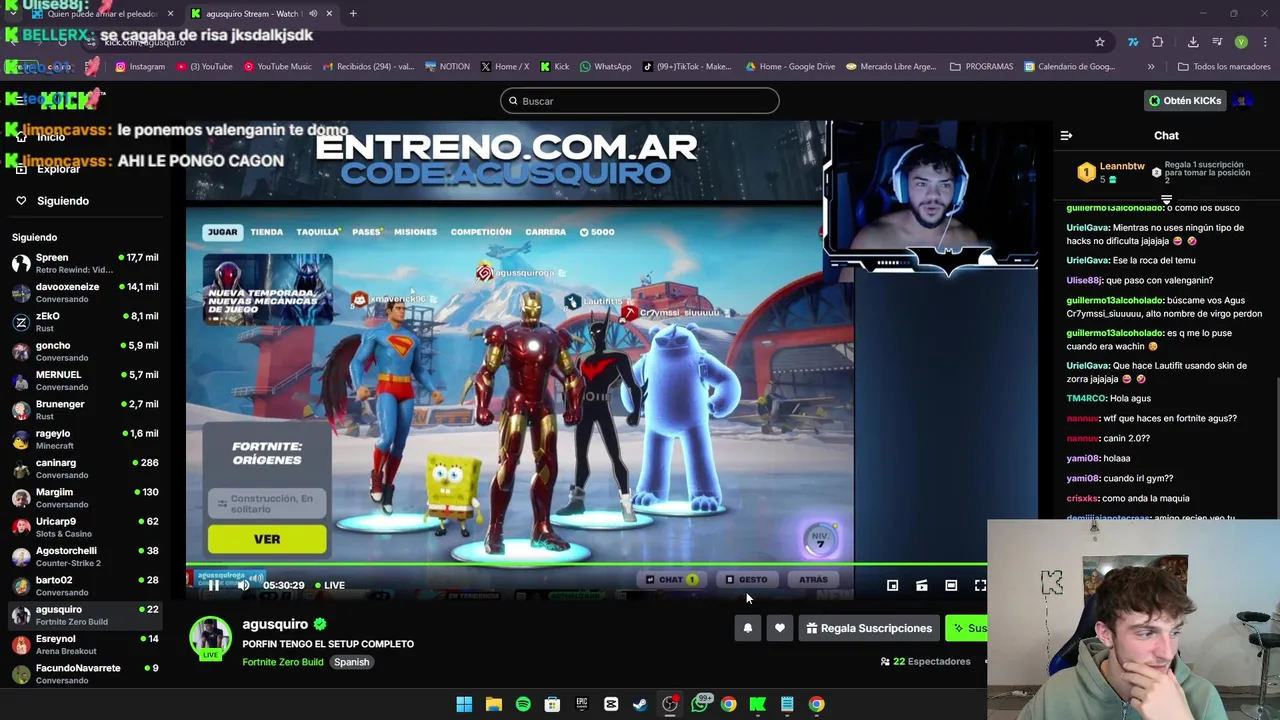Open new browser tab with plus
Screen dimensions: 1280x720
pos(353,14)
